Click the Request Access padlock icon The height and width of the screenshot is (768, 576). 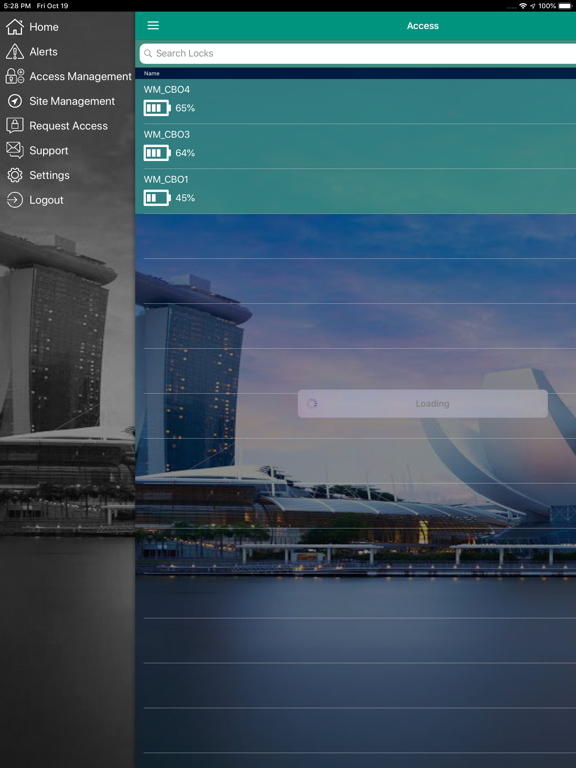(15, 125)
